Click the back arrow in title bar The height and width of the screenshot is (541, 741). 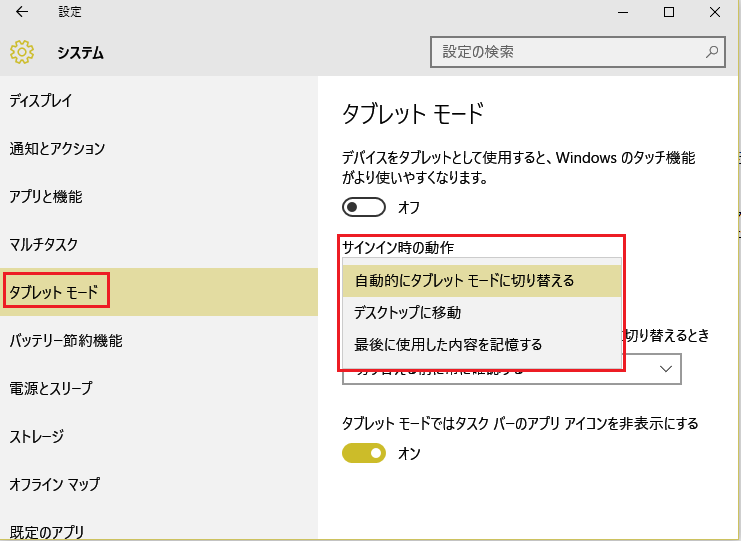(22, 12)
